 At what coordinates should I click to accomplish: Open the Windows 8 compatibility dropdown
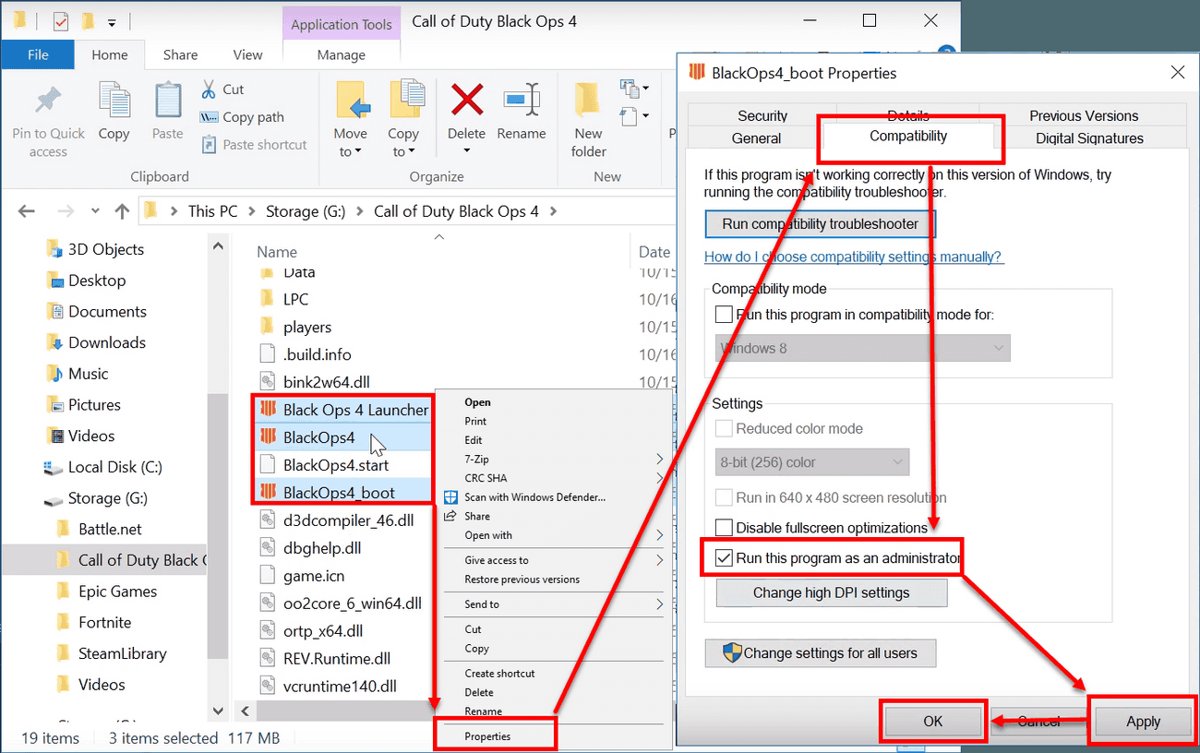(x=864, y=348)
